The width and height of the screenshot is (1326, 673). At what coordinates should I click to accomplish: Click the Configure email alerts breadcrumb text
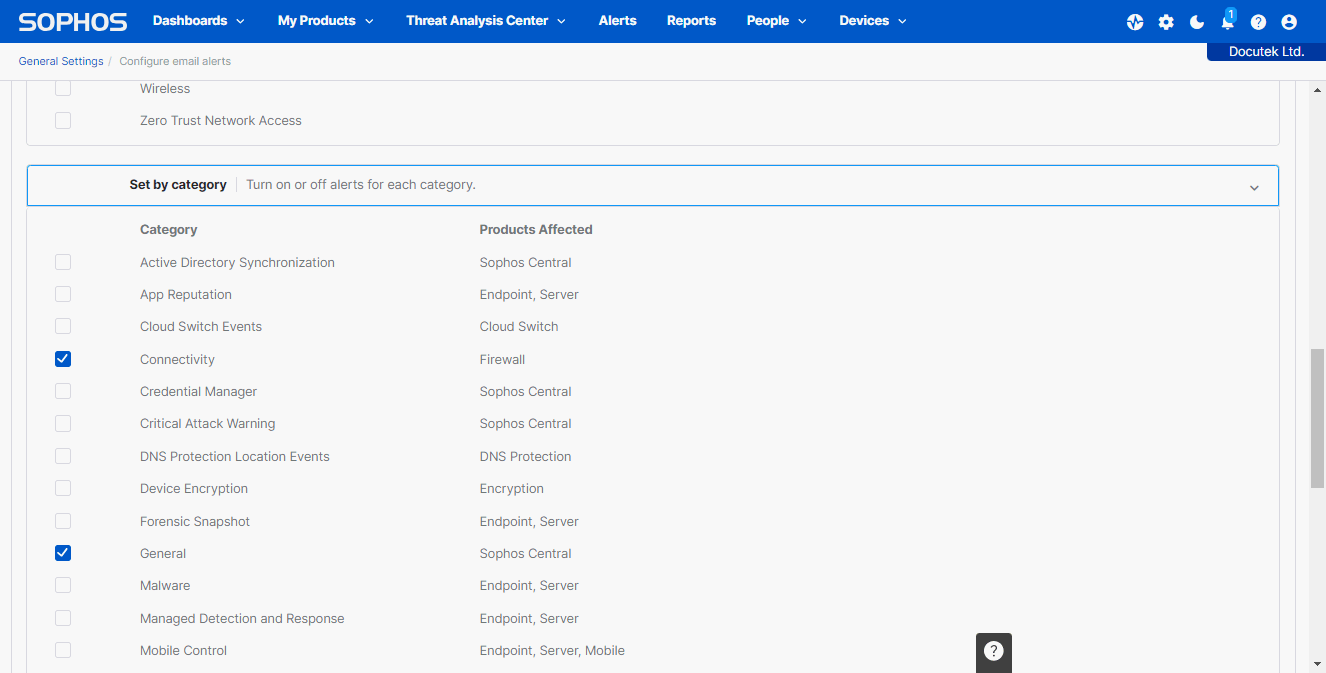point(175,61)
